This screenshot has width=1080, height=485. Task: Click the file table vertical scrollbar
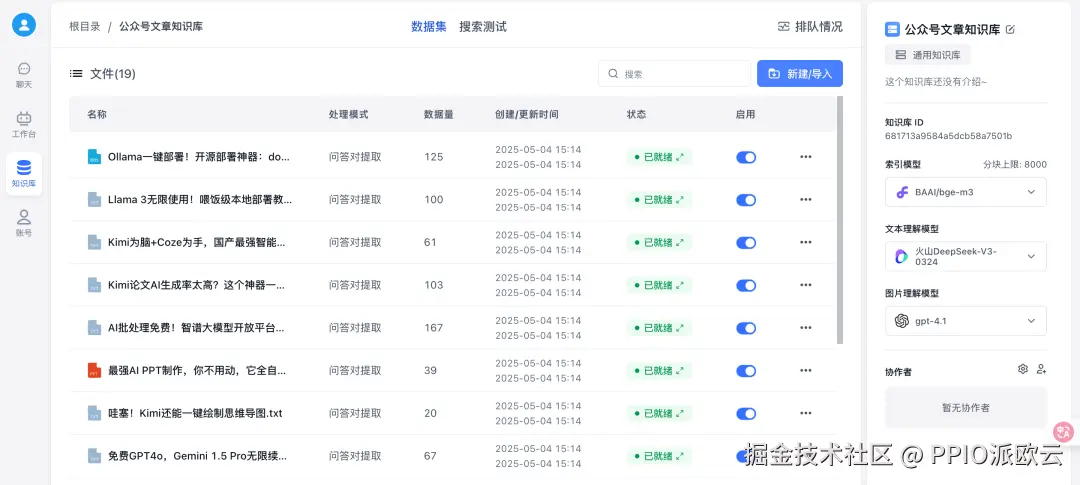point(840,220)
